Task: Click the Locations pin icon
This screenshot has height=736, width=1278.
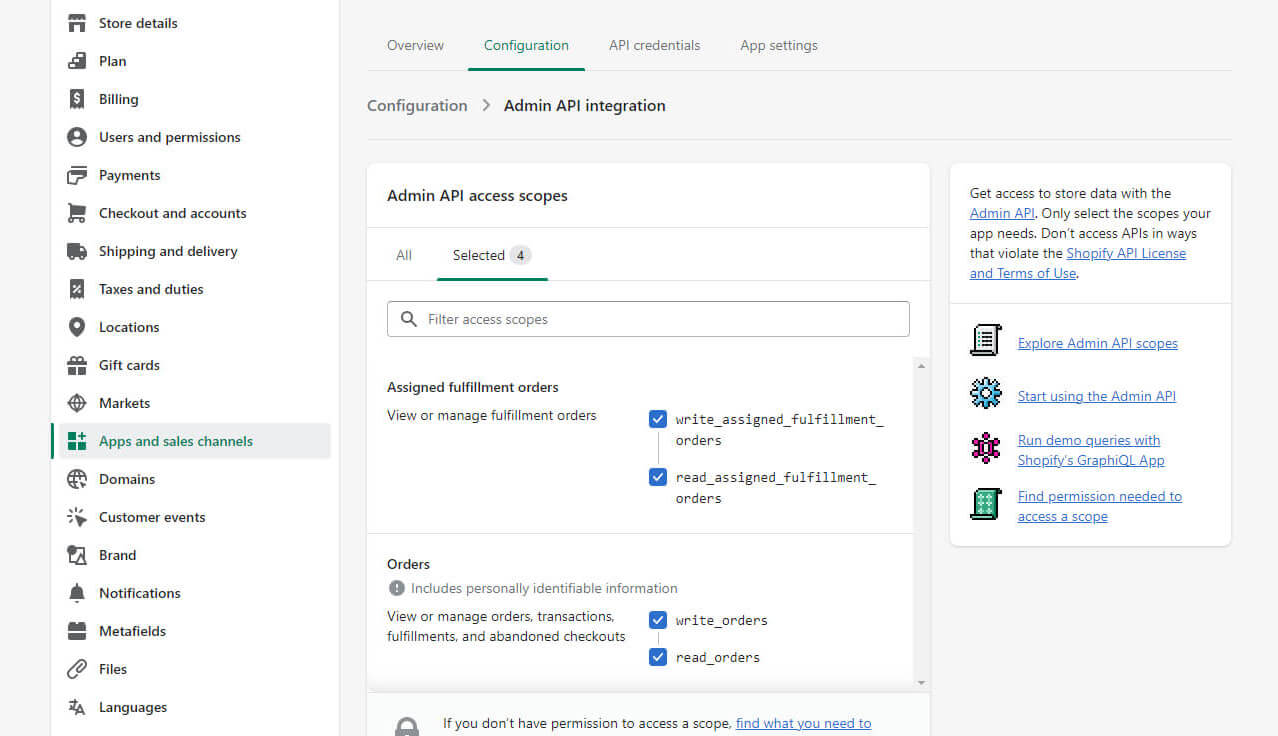Action: [77, 327]
